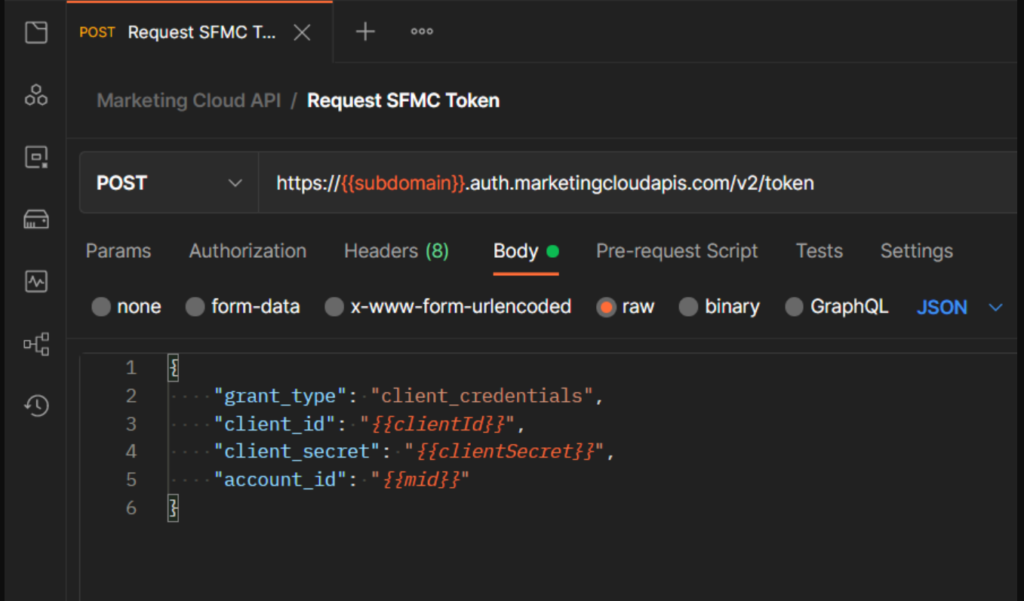Open the Collections sidebar icon
The height and width of the screenshot is (601, 1024).
[x=36, y=33]
